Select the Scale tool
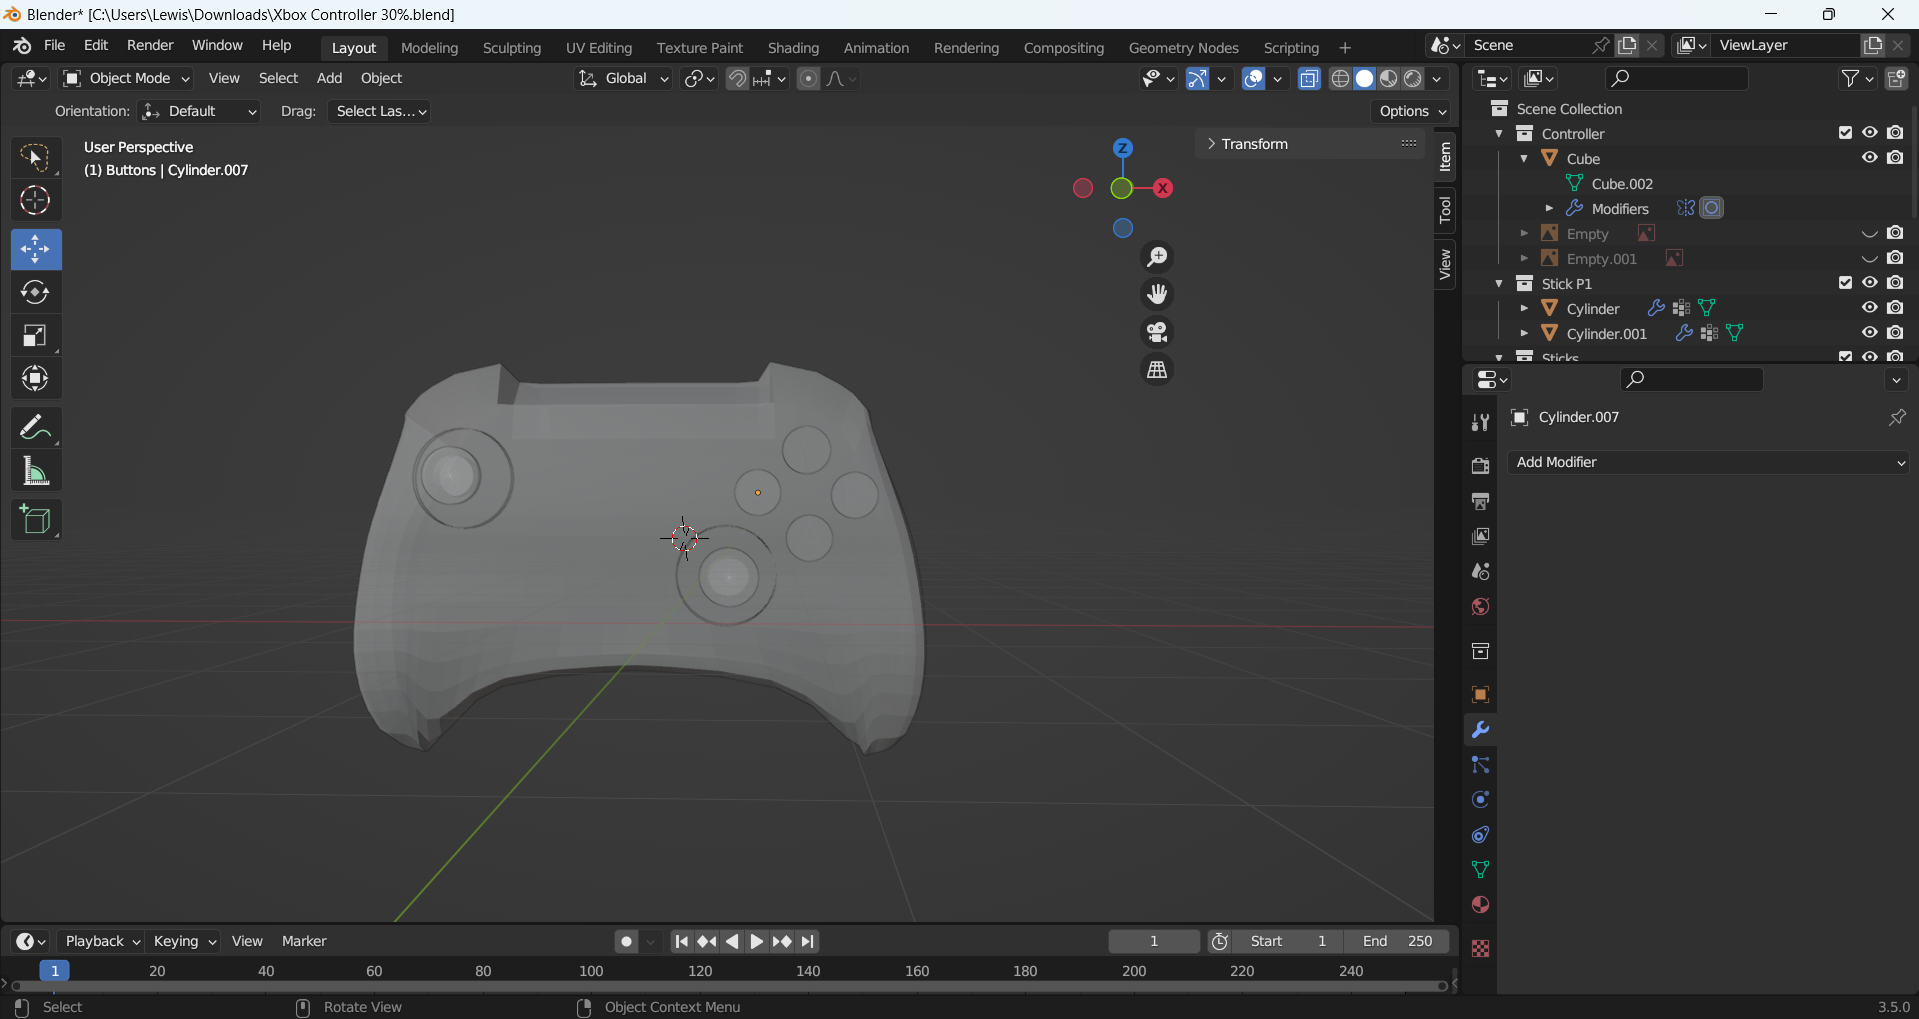Image resolution: width=1919 pixels, height=1019 pixels. 35,336
